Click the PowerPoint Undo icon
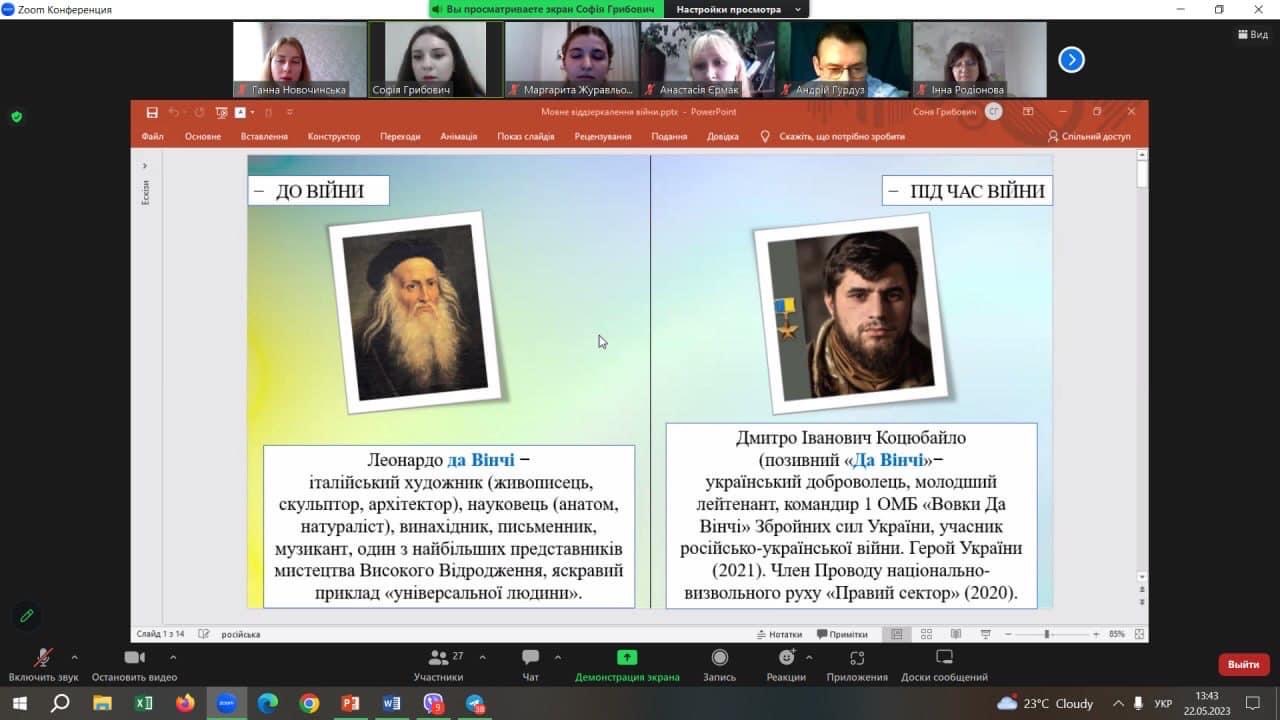 tap(174, 112)
